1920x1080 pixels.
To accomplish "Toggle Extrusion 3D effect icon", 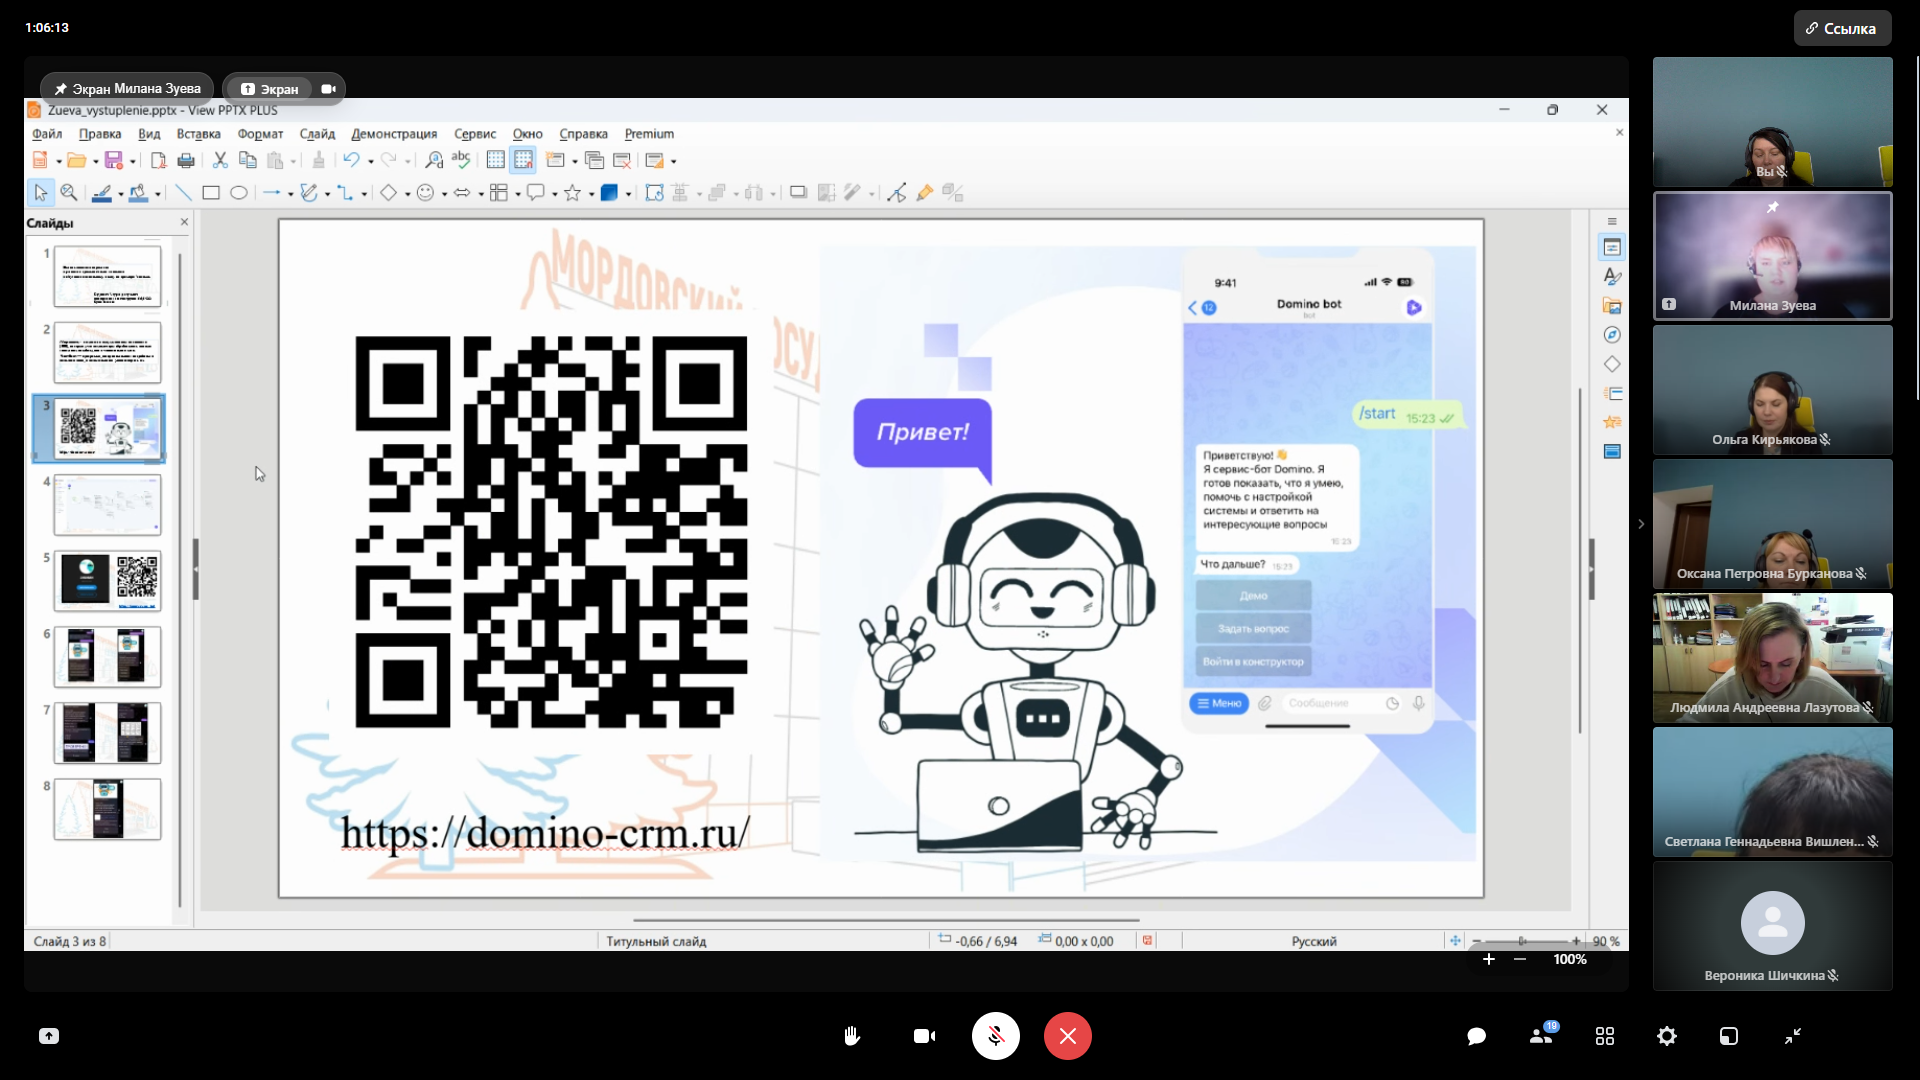I will tap(953, 193).
